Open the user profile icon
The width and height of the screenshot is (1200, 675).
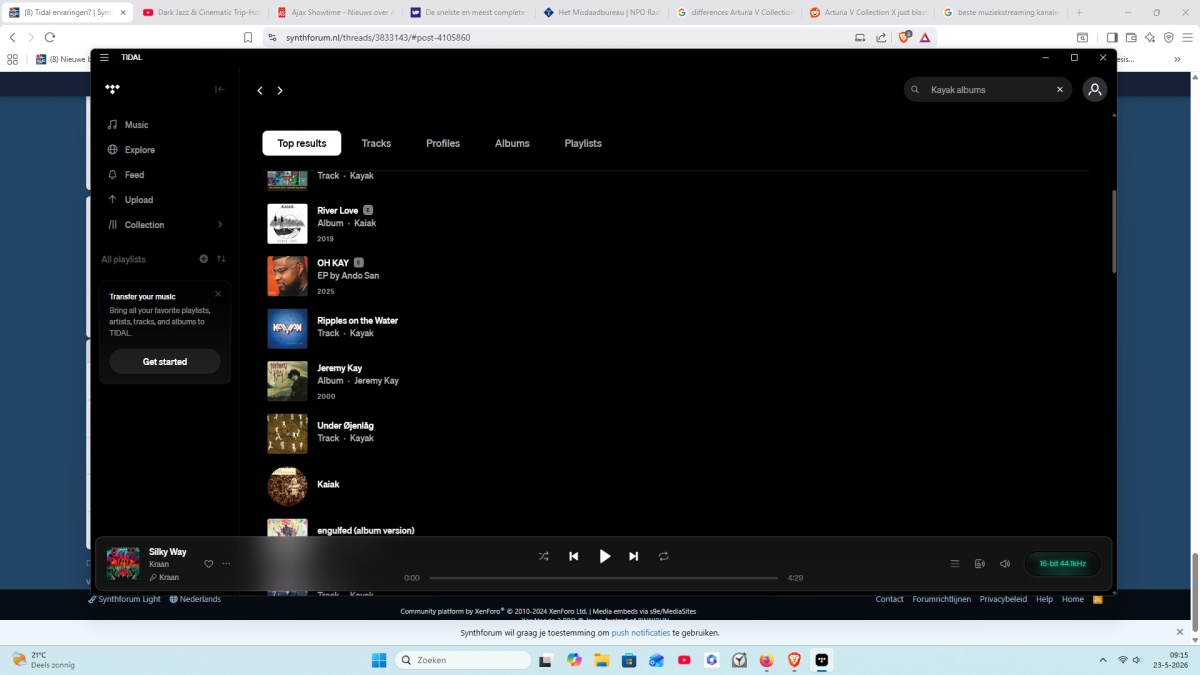[1095, 89]
